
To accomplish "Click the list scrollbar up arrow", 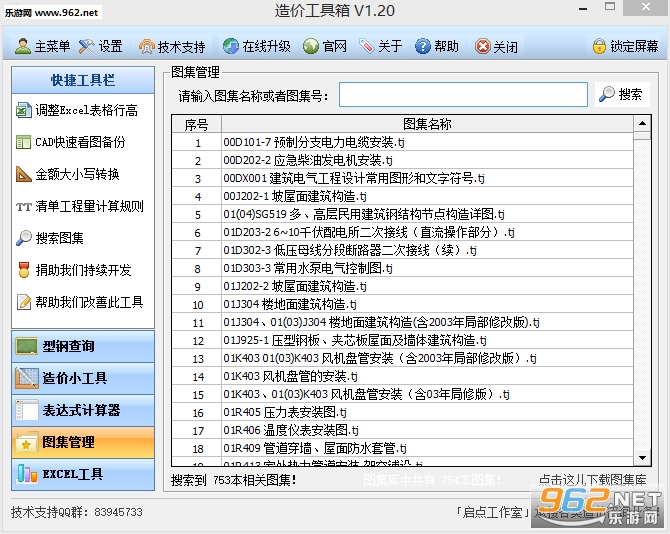I will (642, 124).
